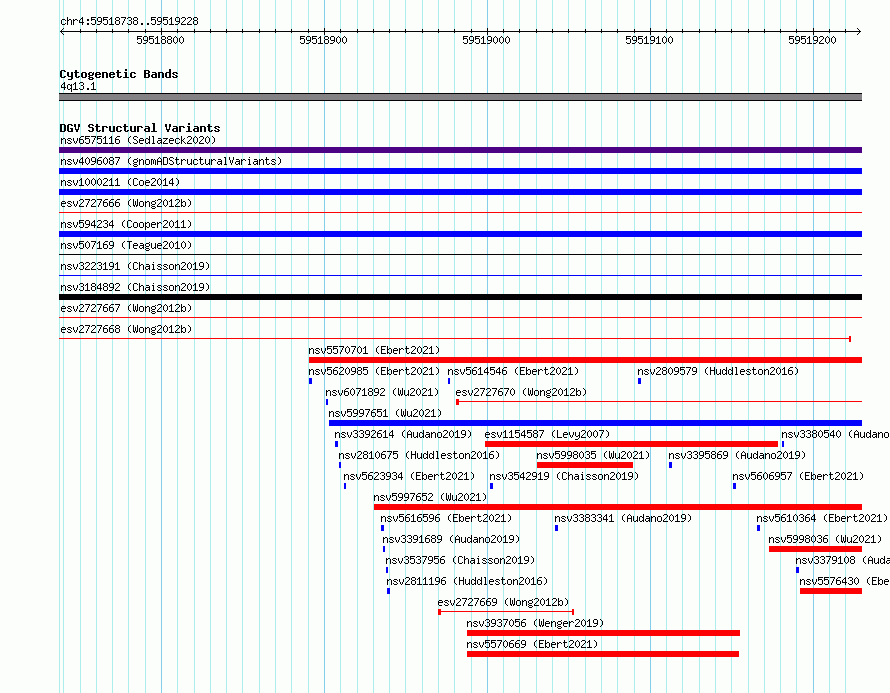The image size is (890, 693).
Task: Click nsv5610364 (Ebert2021) label
Action: [x=822, y=518]
